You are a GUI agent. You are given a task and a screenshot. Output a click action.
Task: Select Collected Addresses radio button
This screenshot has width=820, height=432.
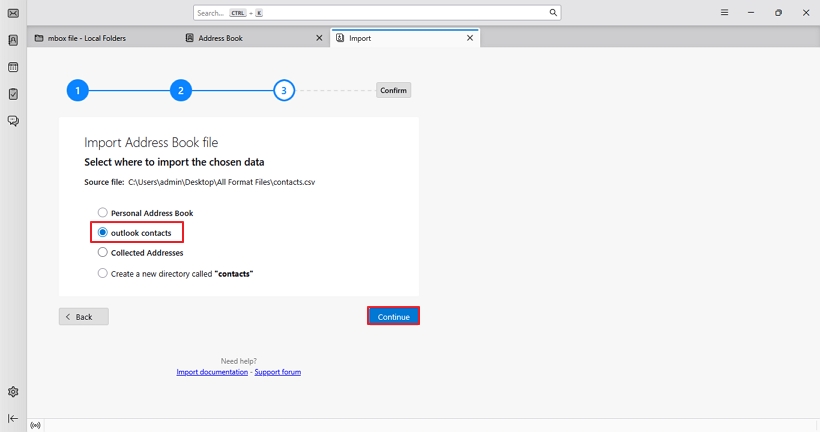(x=102, y=252)
